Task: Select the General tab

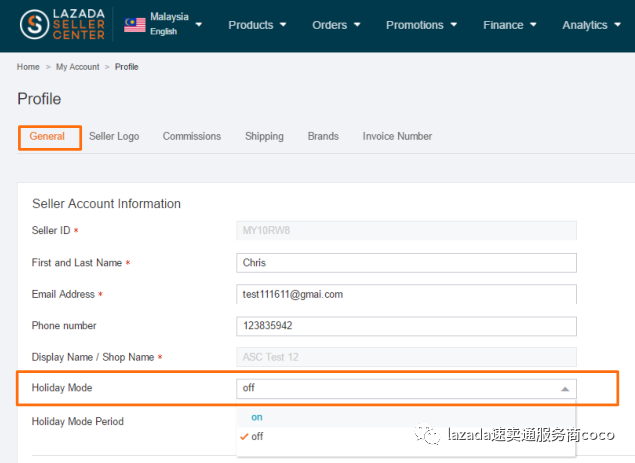Action: (47, 137)
